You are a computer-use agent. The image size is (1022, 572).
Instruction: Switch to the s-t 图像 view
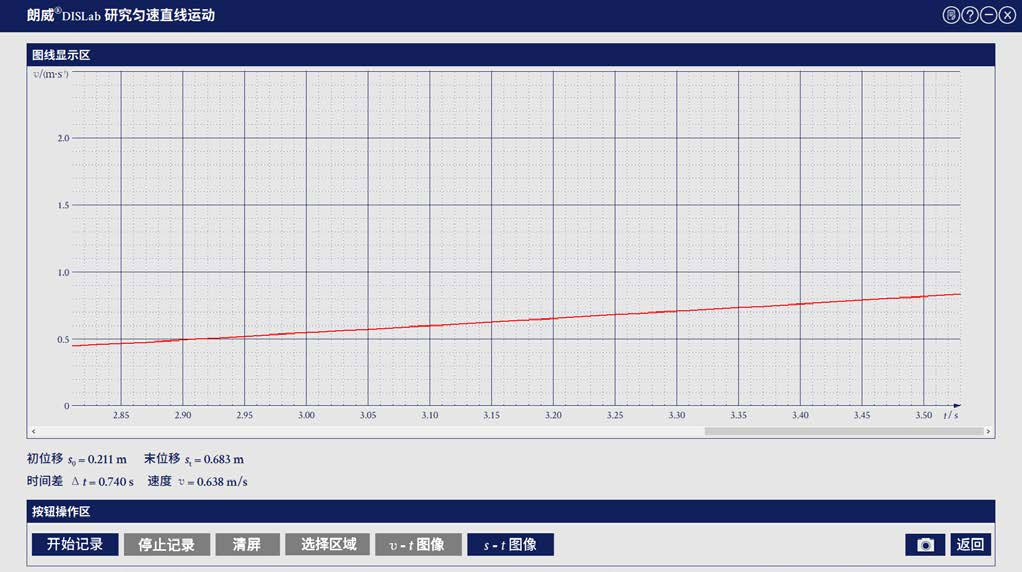point(510,545)
